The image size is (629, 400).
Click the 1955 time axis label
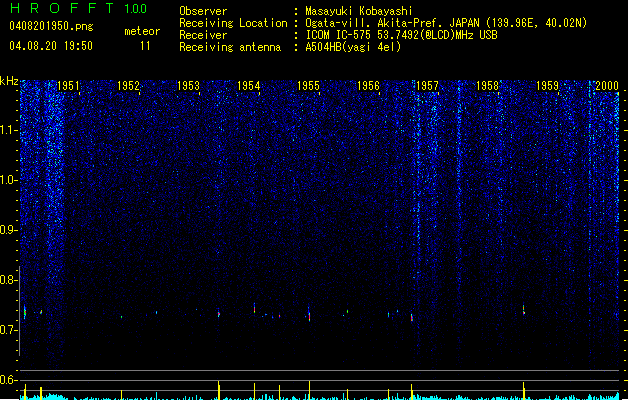click(x=308, y=86)
